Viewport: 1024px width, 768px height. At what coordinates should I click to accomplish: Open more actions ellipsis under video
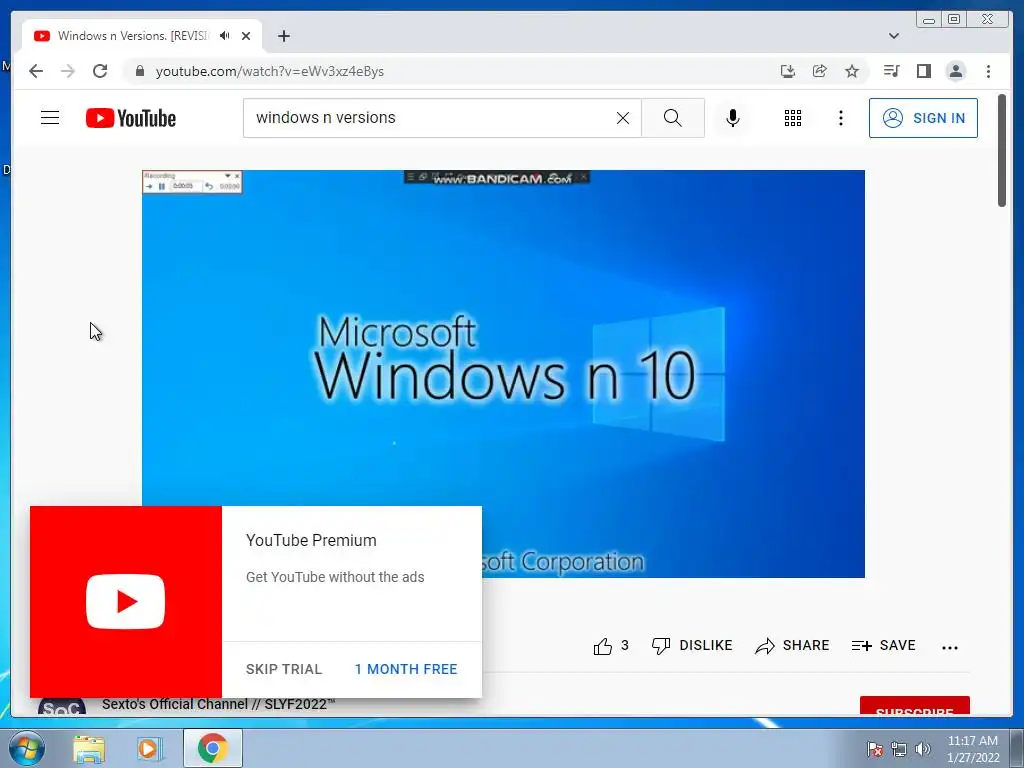(950, 647)
